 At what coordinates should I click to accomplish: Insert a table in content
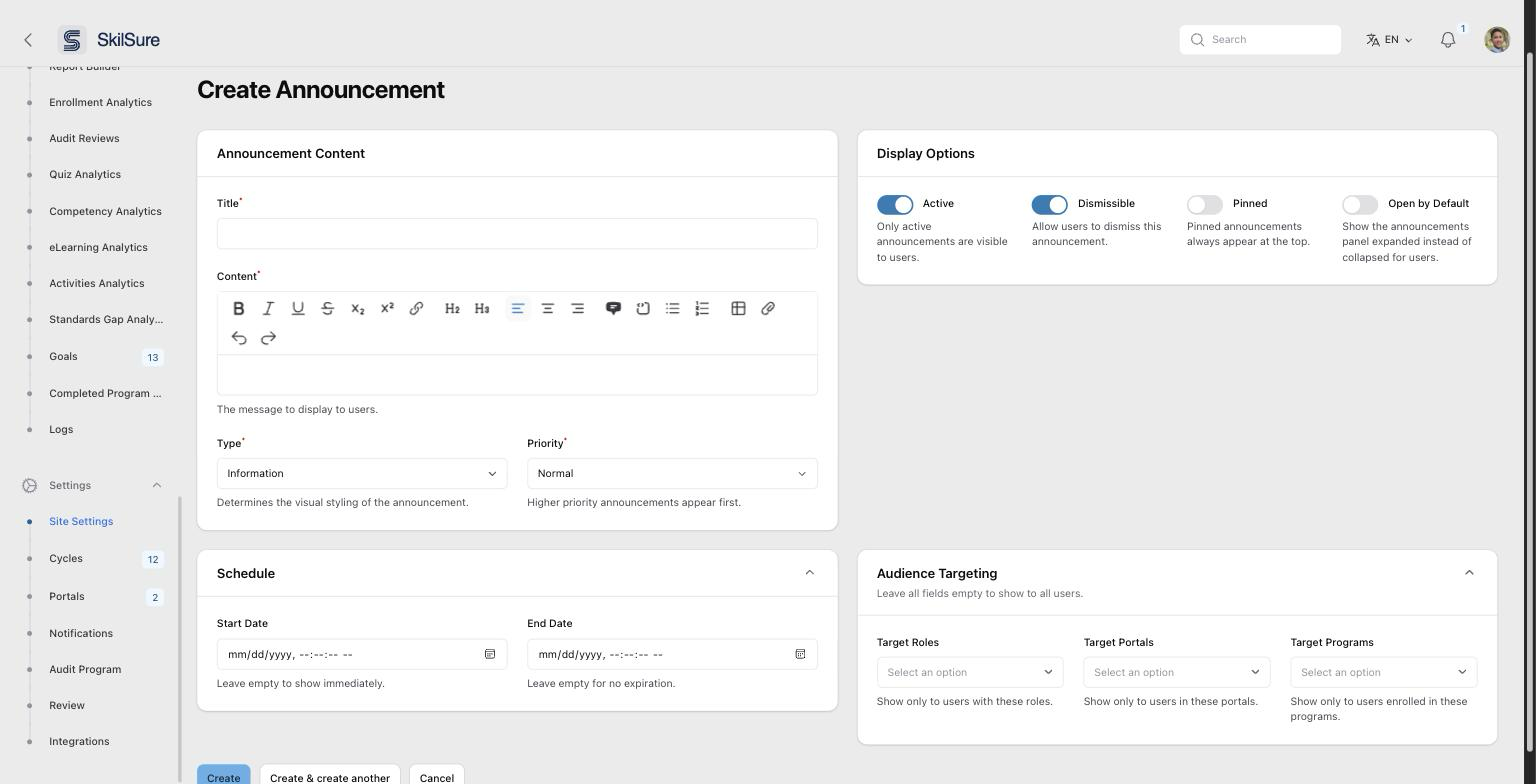738,308
